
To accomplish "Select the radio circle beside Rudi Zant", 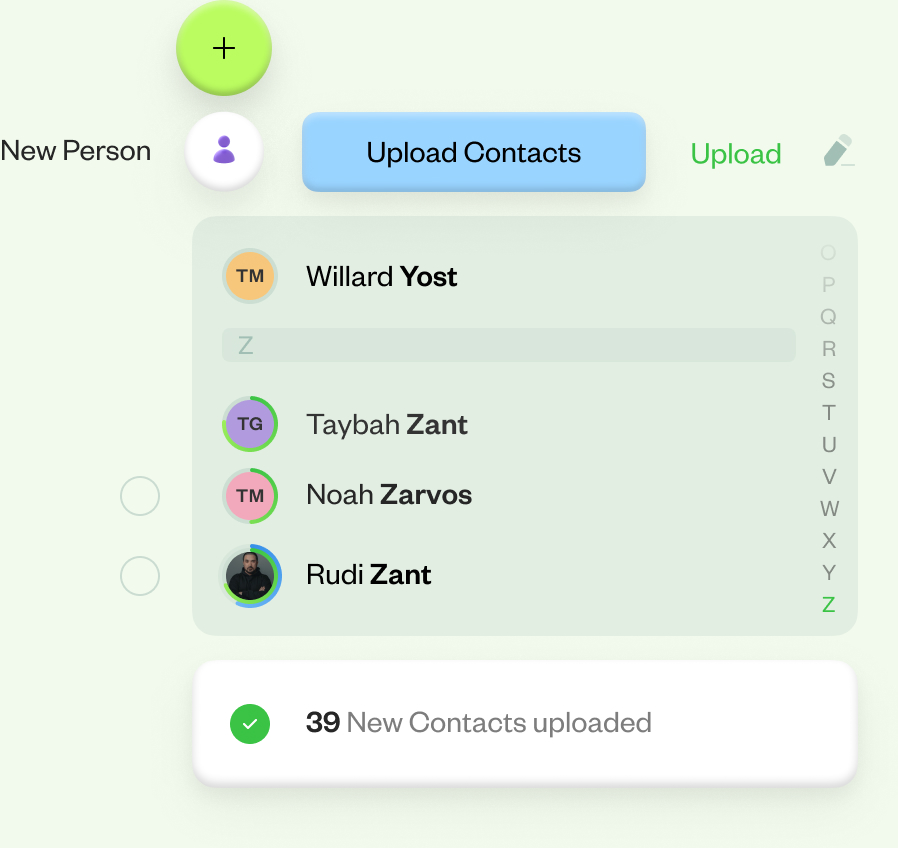I will tap(140, 575).
